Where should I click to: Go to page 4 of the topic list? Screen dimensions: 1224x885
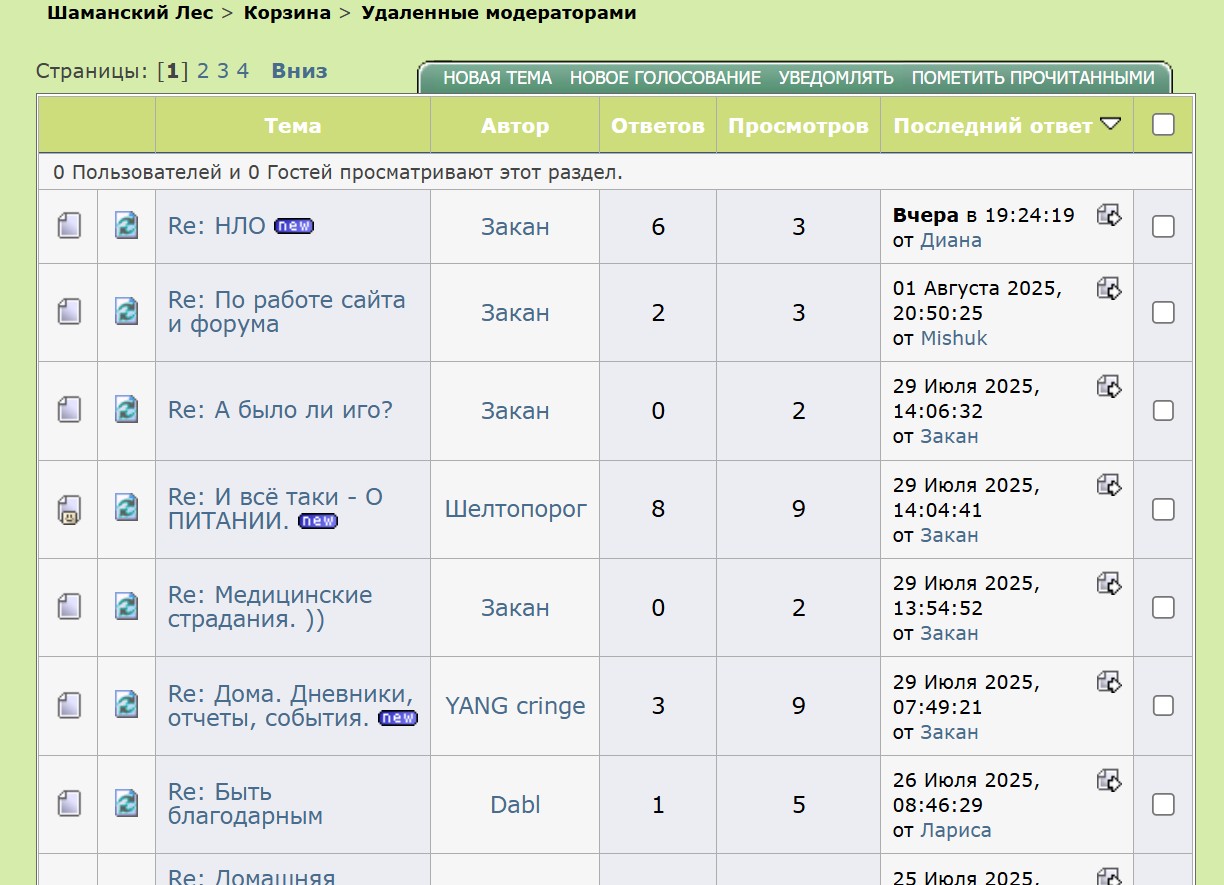[242, 71]
